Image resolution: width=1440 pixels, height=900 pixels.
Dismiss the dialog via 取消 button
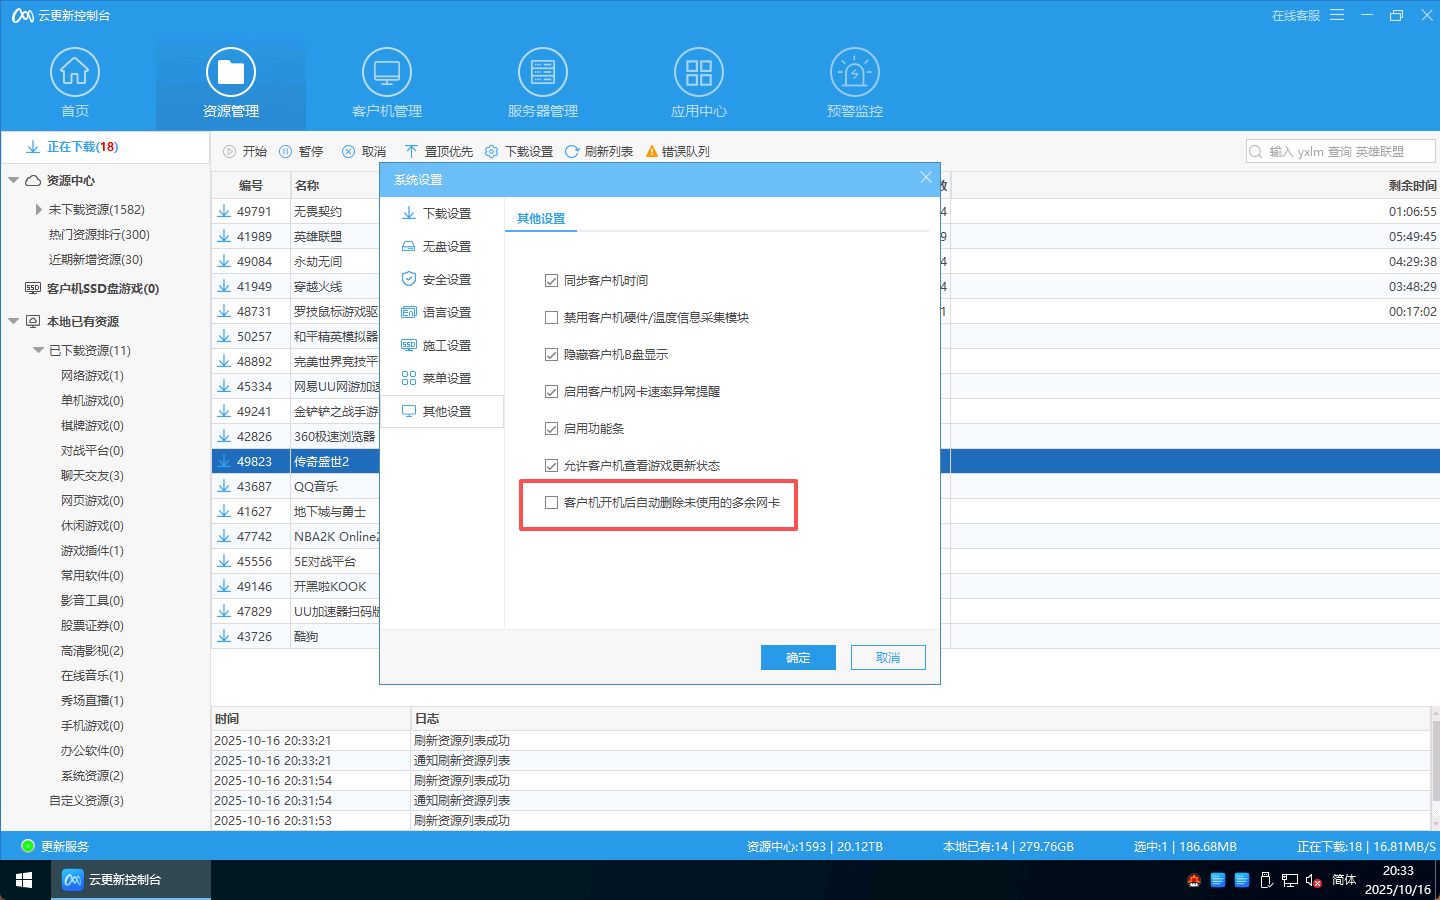(888, 657)
